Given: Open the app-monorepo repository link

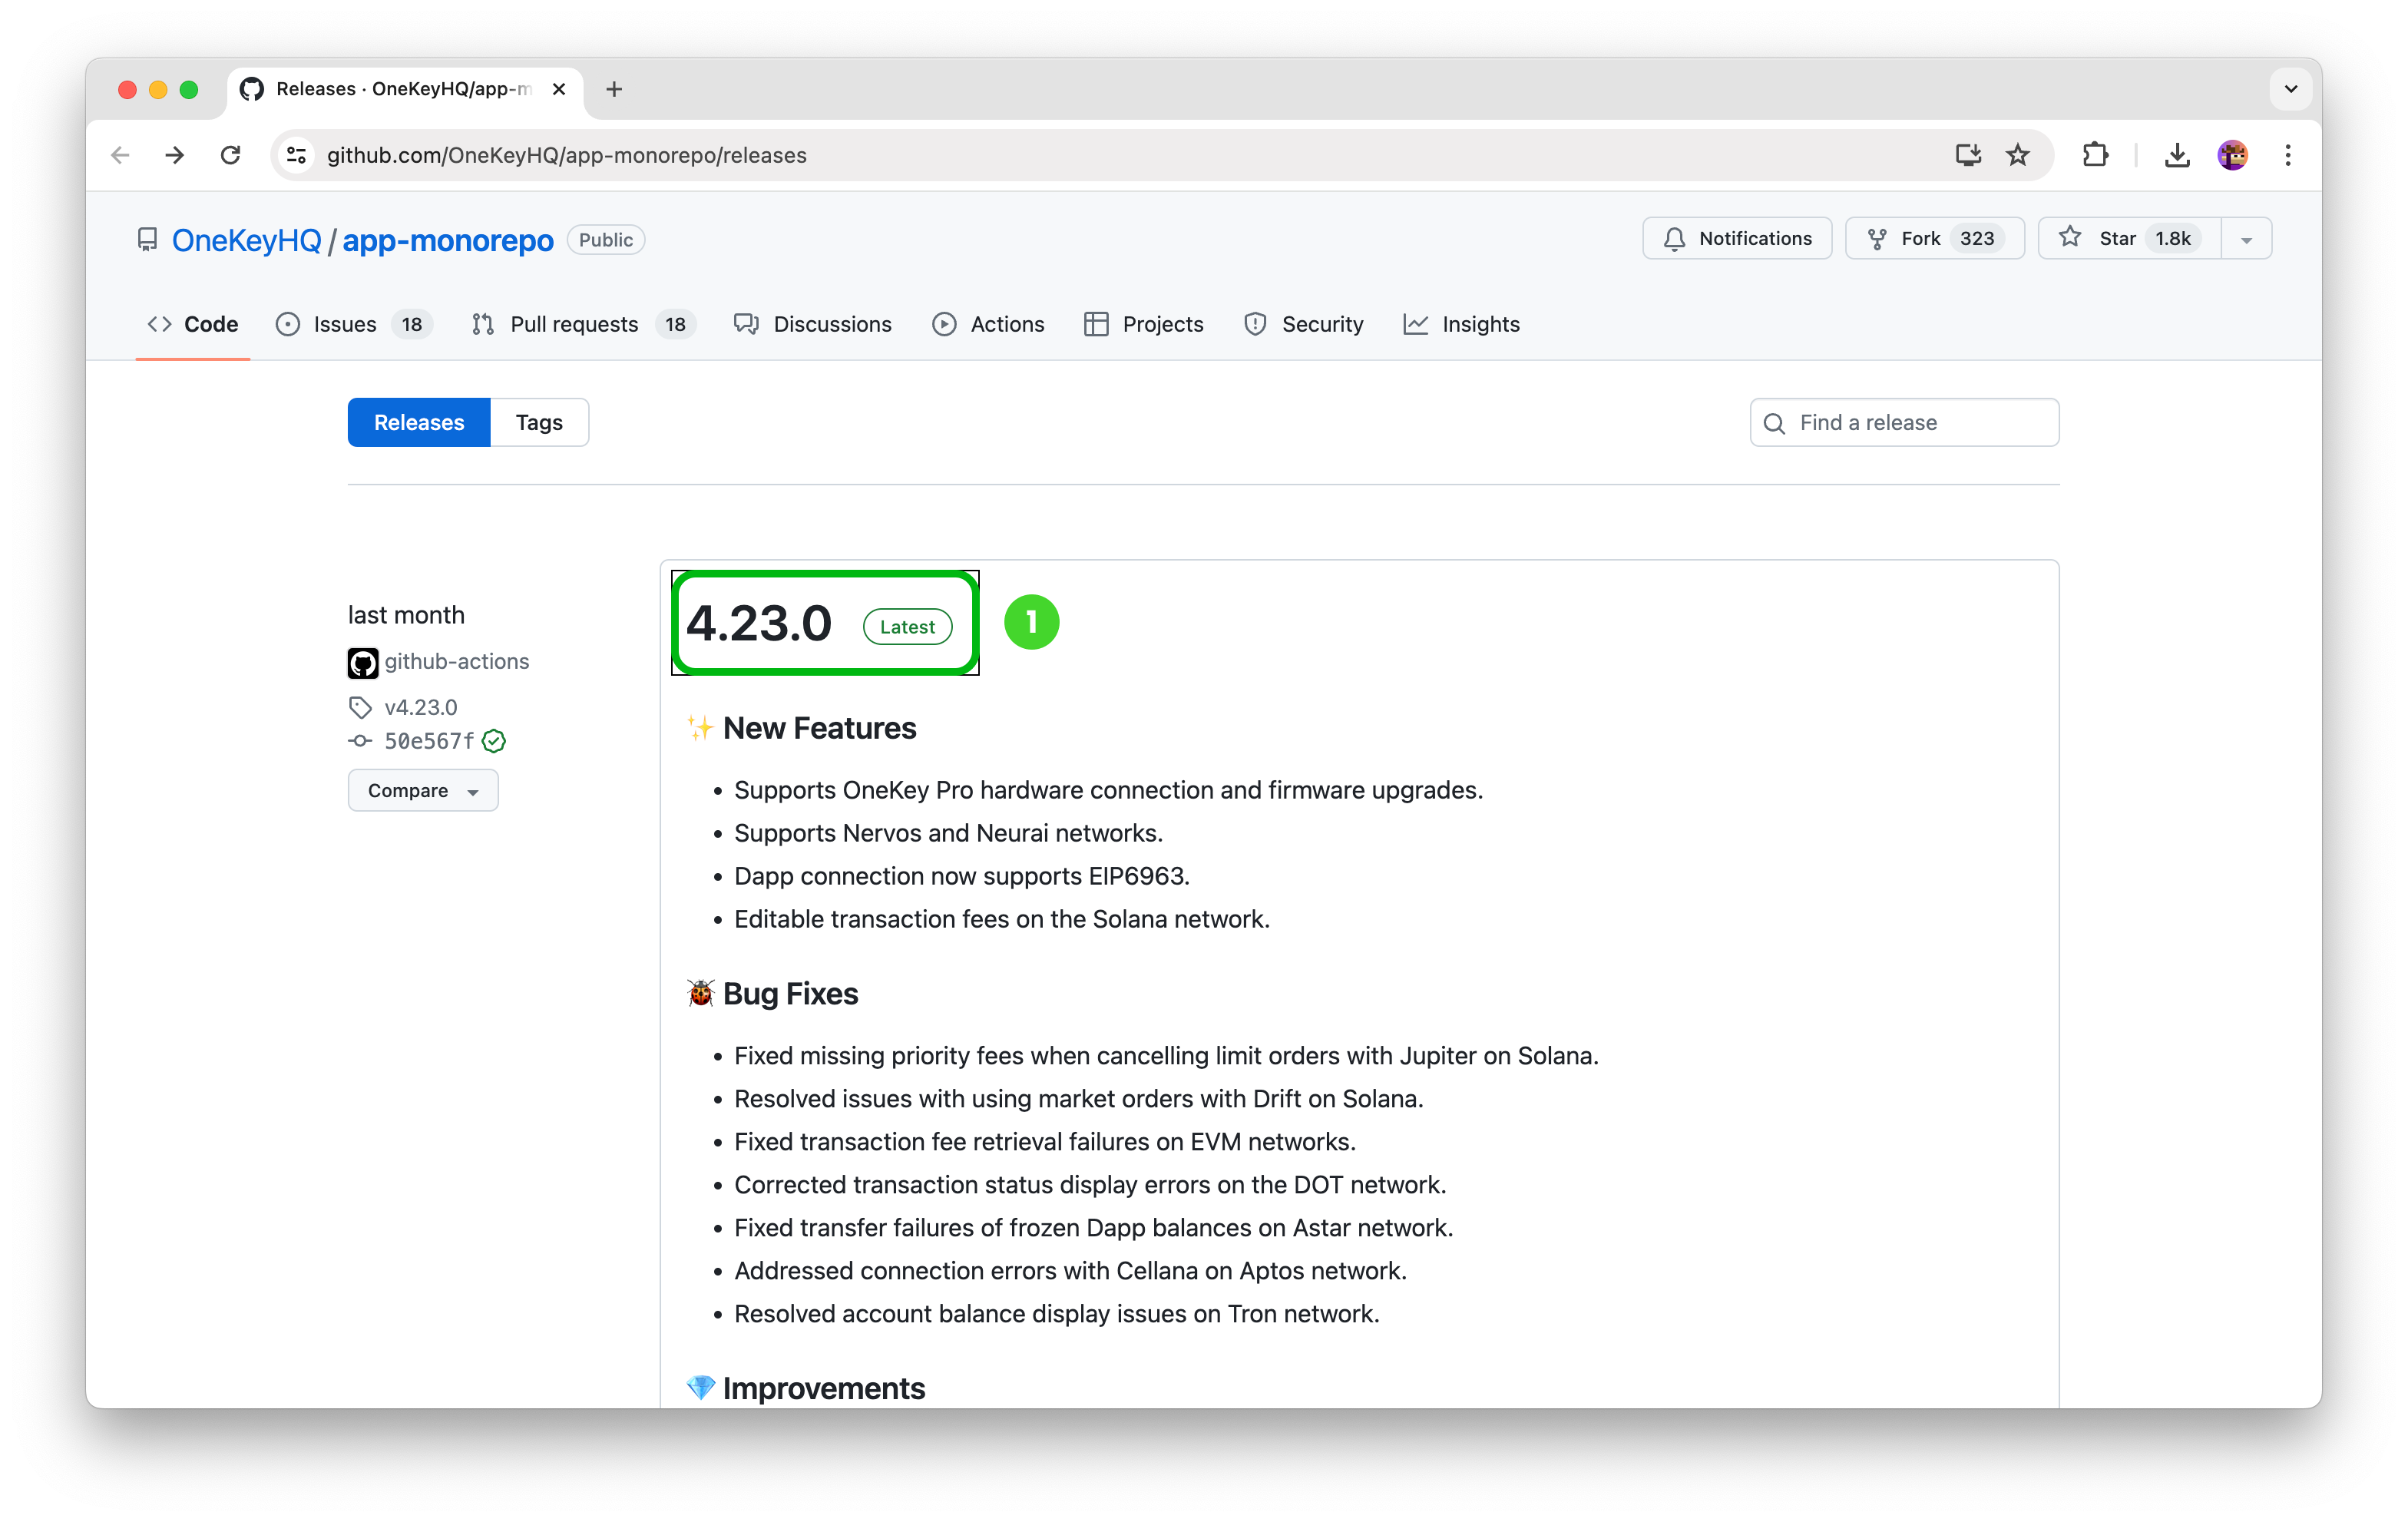Looking at the screenshot, I should pos(447,240).
